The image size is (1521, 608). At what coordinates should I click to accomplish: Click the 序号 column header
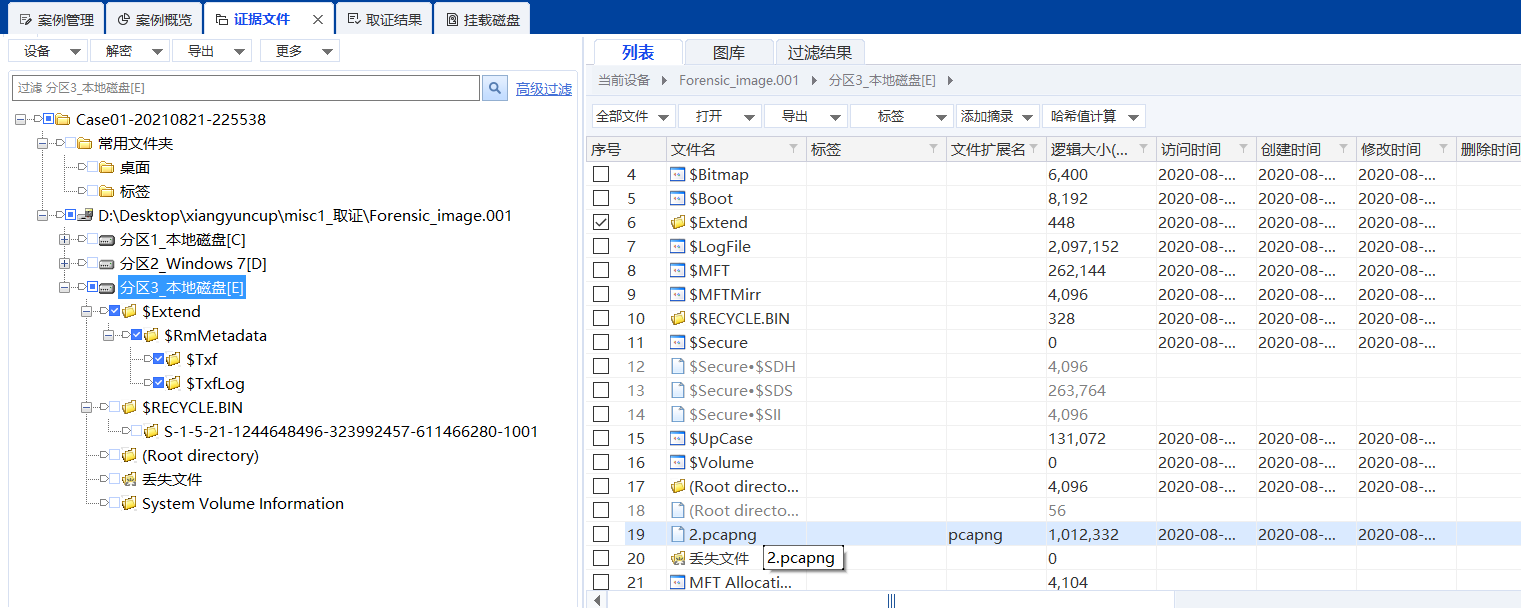click(x=626, y=149)
